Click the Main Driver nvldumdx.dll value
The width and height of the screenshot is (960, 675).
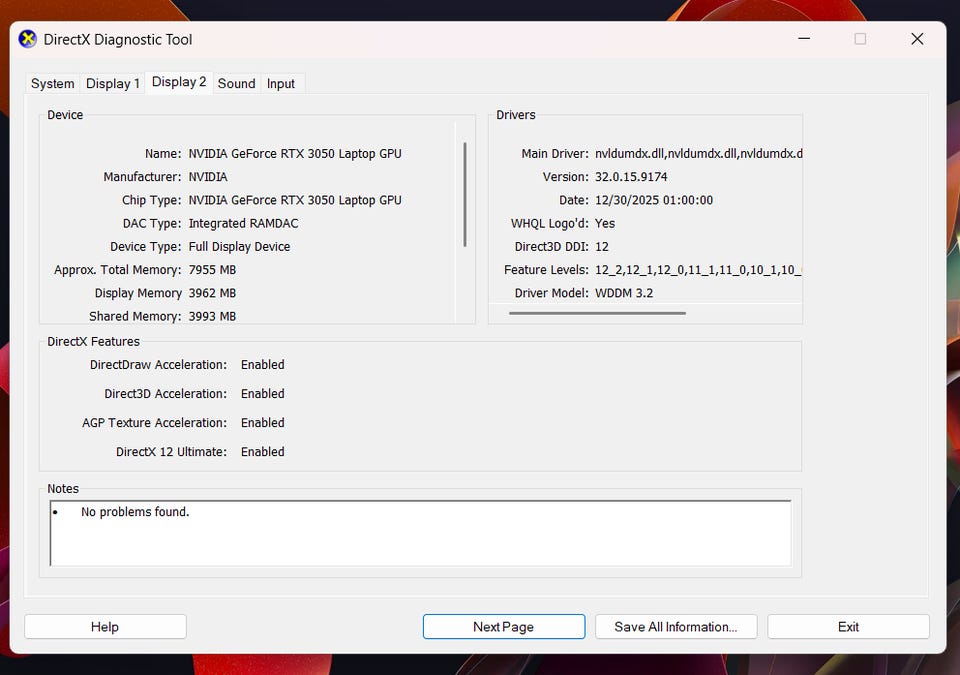click(699, 154)
